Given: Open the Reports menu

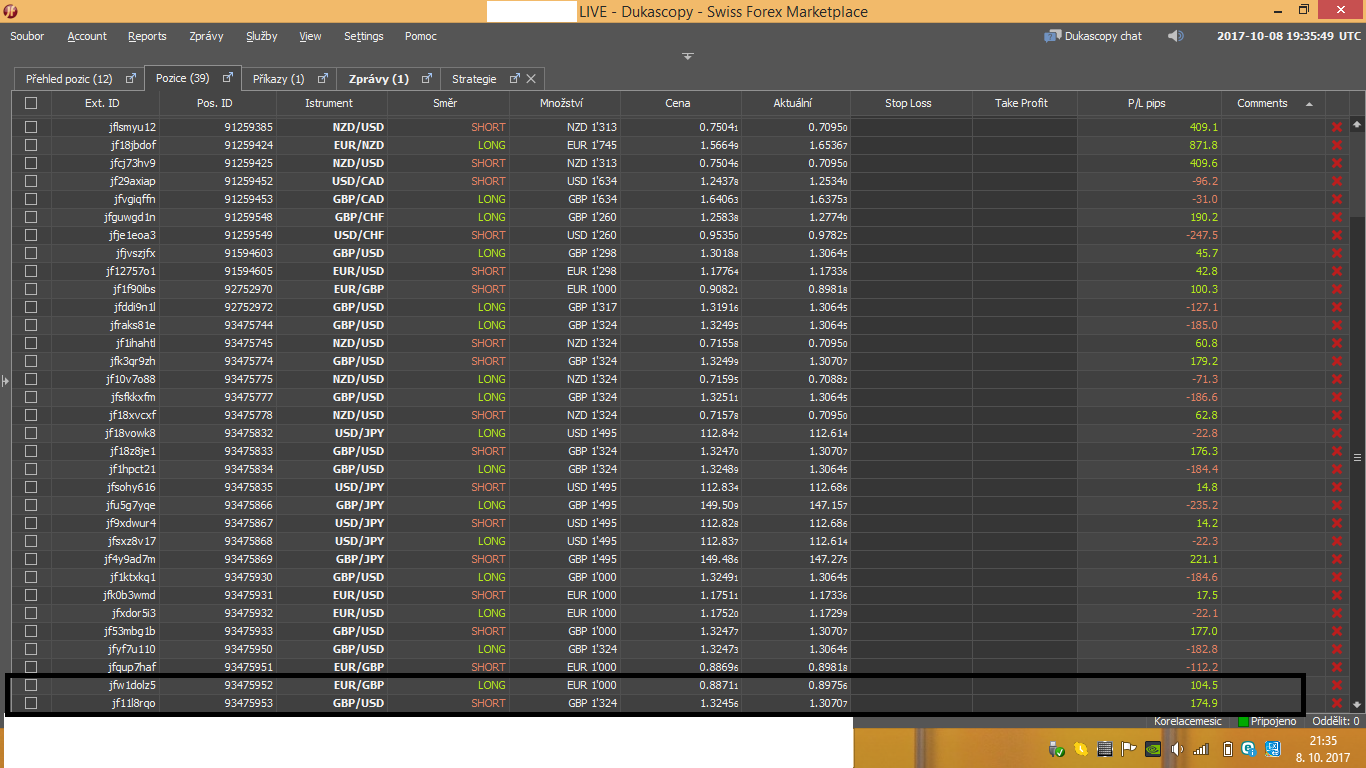Looking at the screenshot, I should coord(147,36).
